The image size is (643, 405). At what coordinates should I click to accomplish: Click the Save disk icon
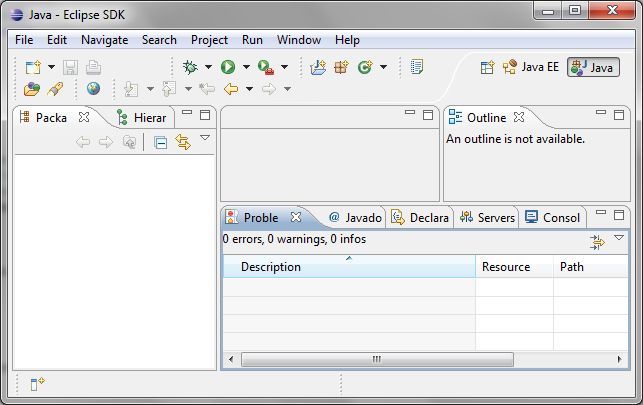pos(70,67)
